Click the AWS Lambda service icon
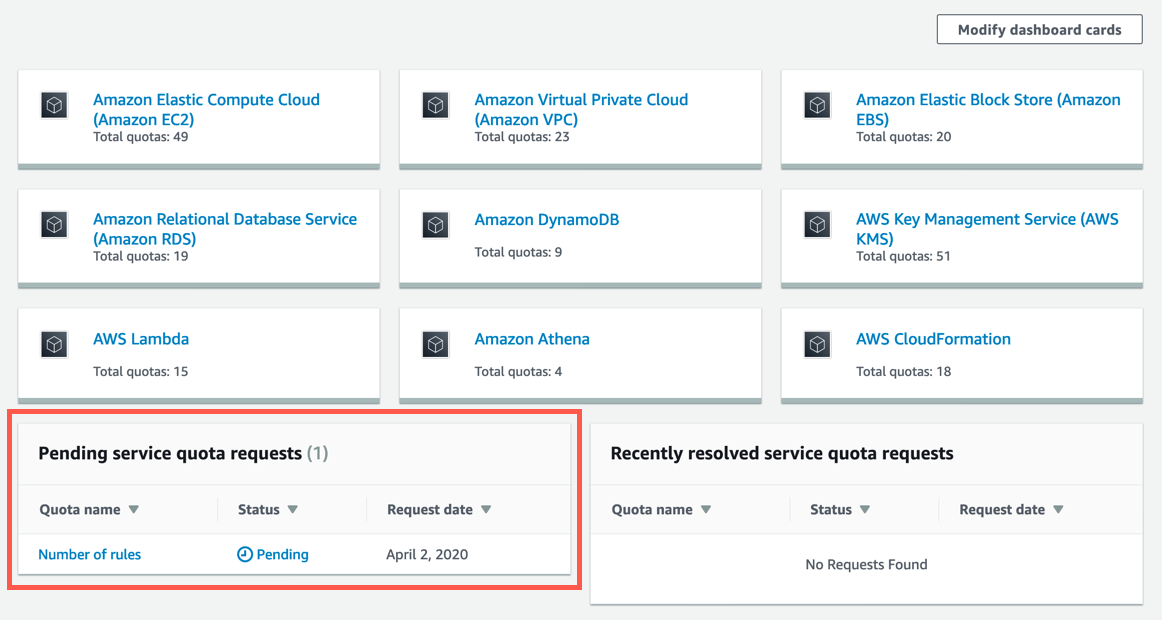The image size is (1162, 620). (x=53, y=343)
